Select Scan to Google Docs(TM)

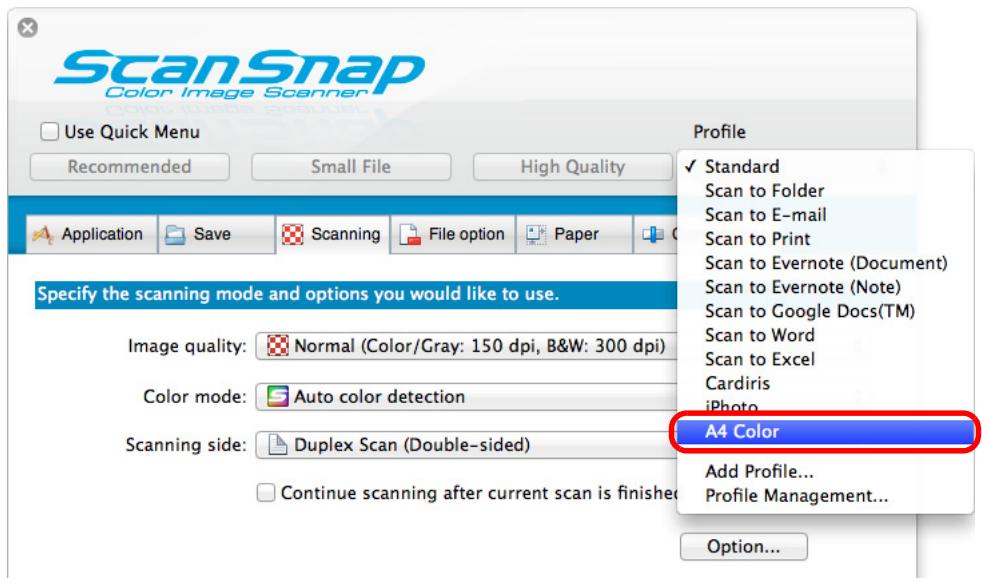tap(826, 311)
